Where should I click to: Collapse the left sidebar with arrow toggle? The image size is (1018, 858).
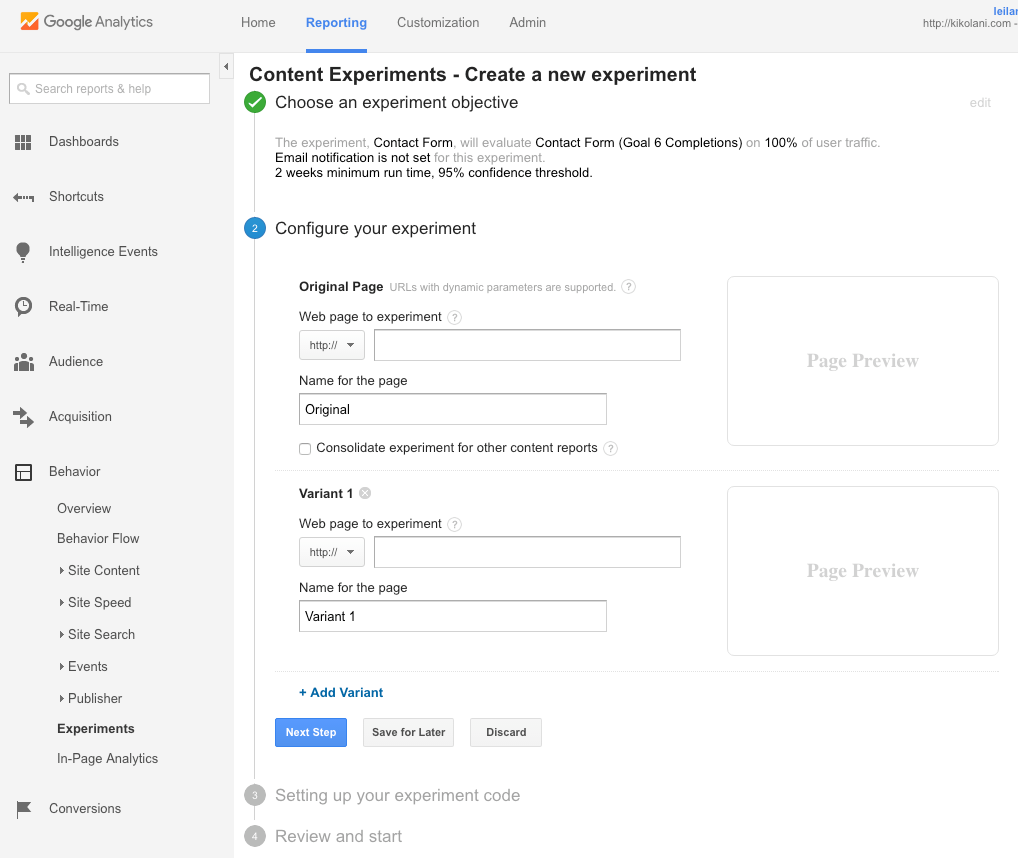point(226,67)
